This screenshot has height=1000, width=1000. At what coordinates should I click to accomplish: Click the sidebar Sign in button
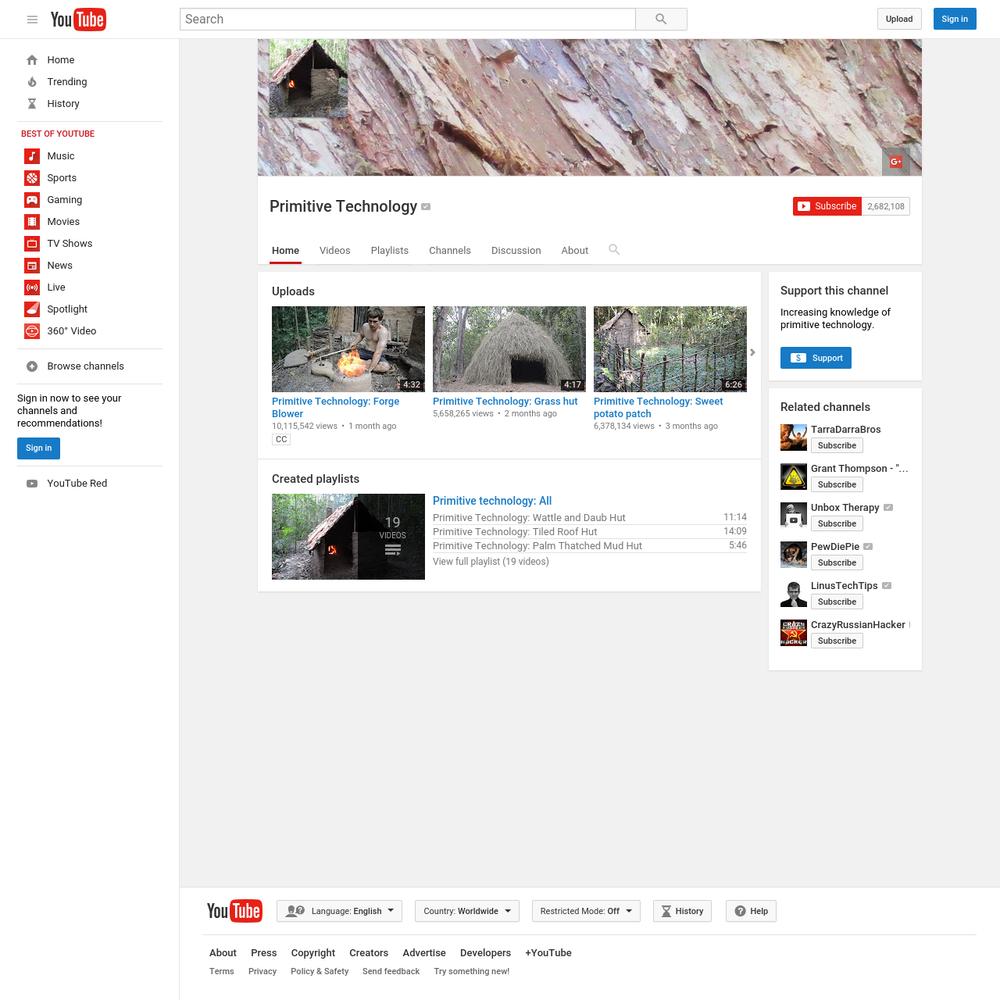click(x=38, y=448)
